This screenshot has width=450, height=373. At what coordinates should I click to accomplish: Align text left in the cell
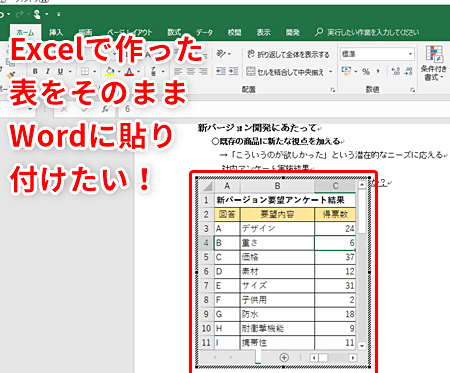click(178, 71)
